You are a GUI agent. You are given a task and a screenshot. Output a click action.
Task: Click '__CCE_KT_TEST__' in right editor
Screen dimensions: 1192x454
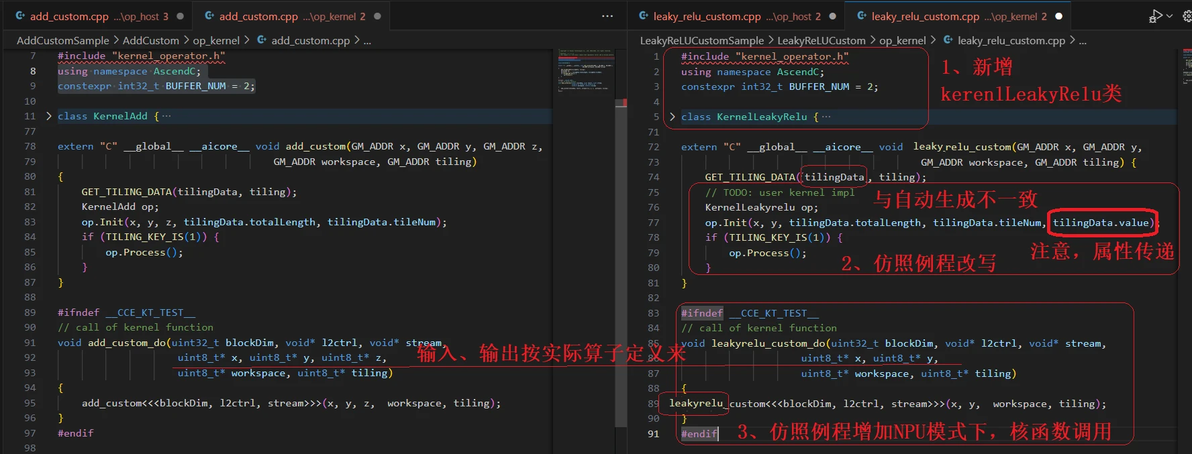[773, 313]
